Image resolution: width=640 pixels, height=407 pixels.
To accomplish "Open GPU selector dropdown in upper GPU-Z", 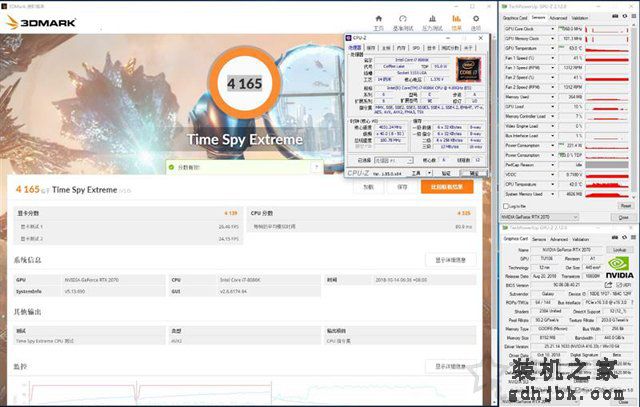I will tap(540, 217).
